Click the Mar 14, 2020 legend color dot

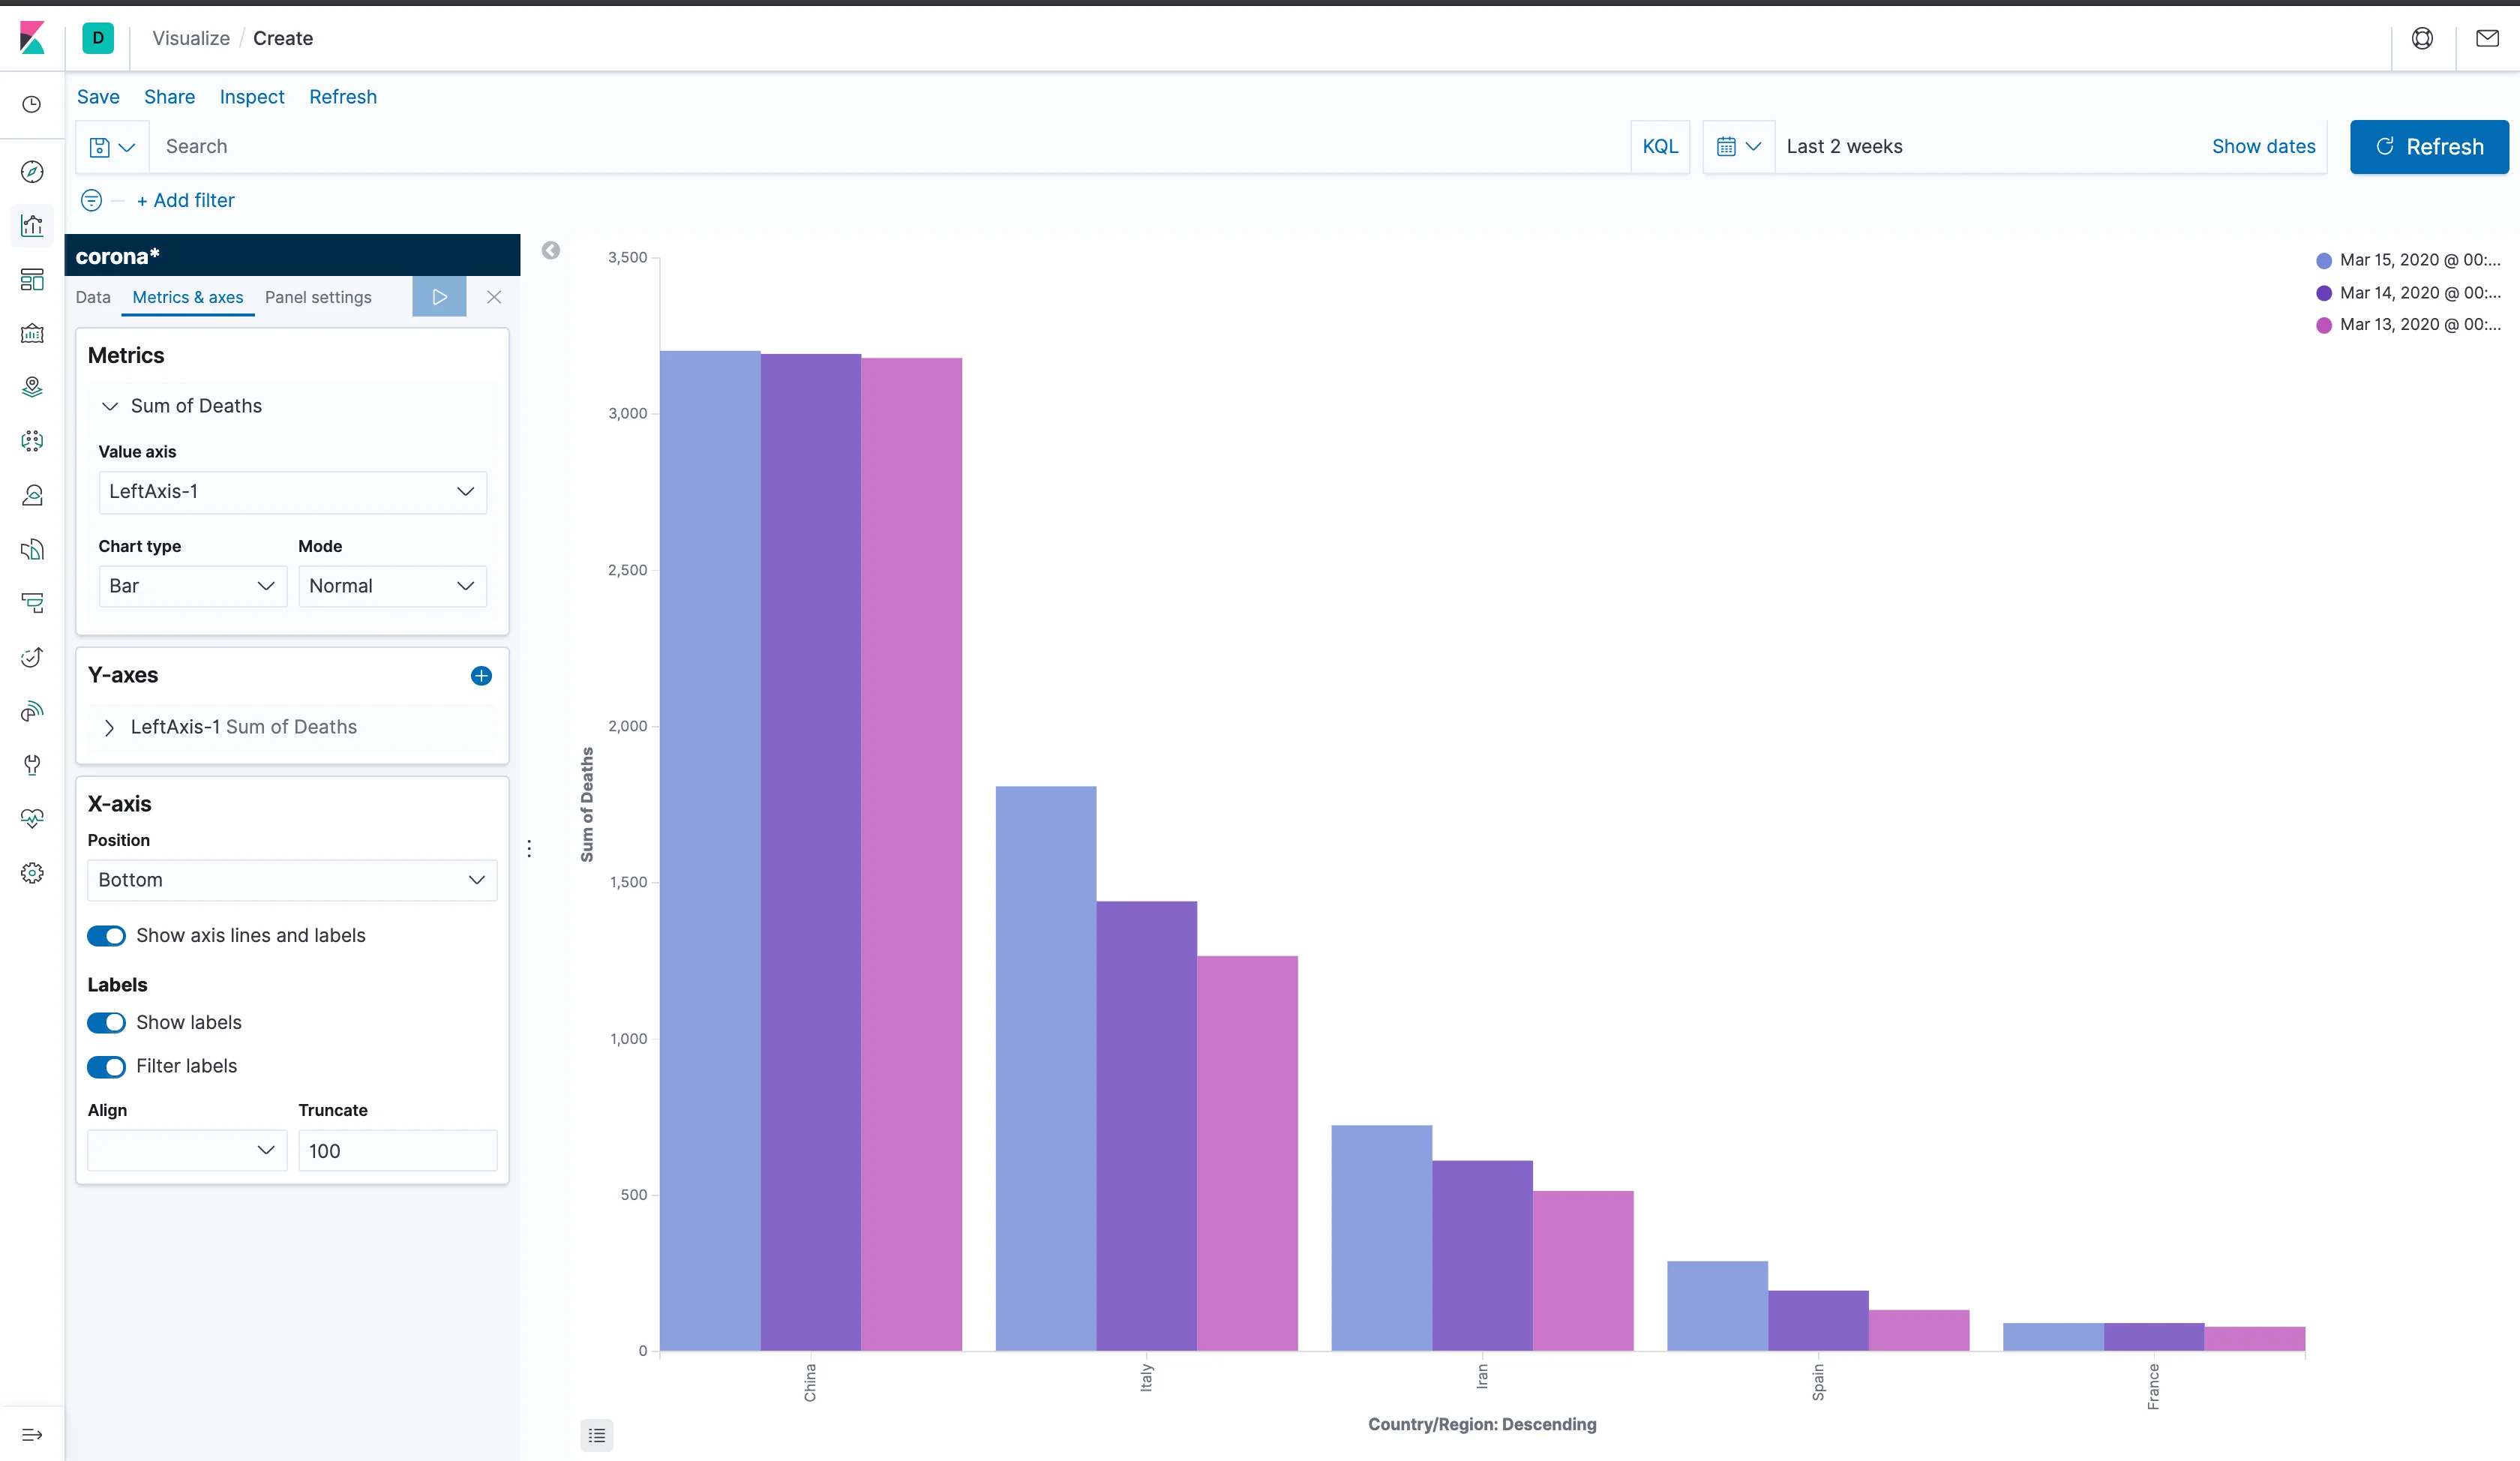click(x=2324, y=293)
